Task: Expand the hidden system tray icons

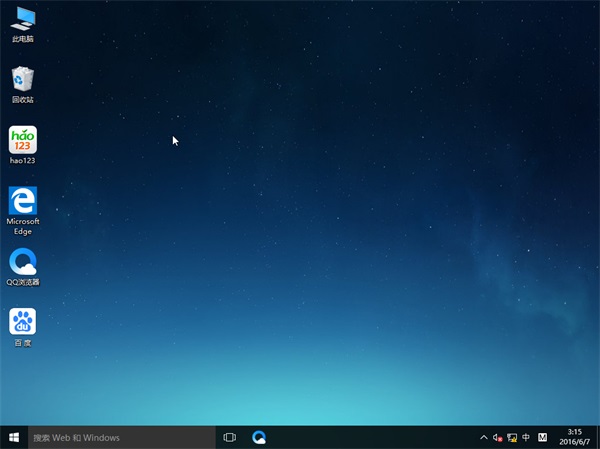Action: coord(484,437)
